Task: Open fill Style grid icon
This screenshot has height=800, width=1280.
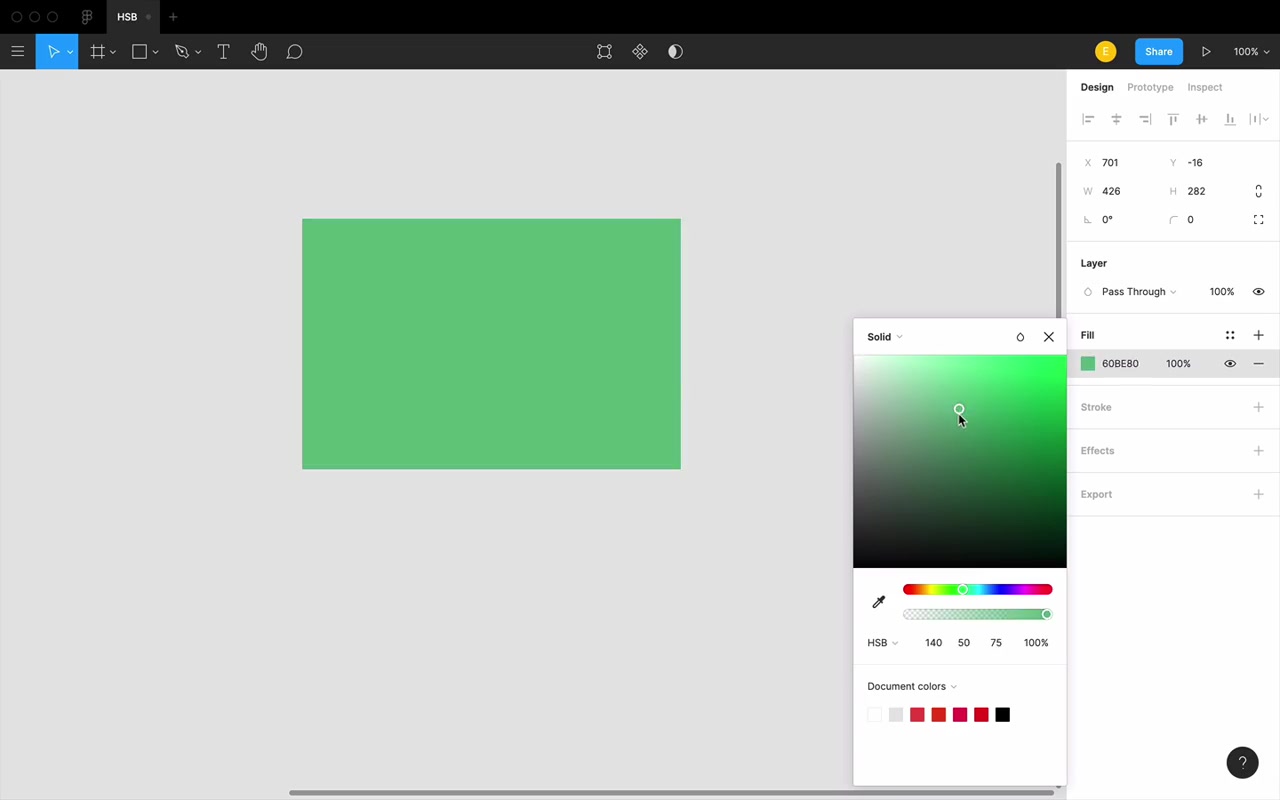Action: coord(1230,335)
